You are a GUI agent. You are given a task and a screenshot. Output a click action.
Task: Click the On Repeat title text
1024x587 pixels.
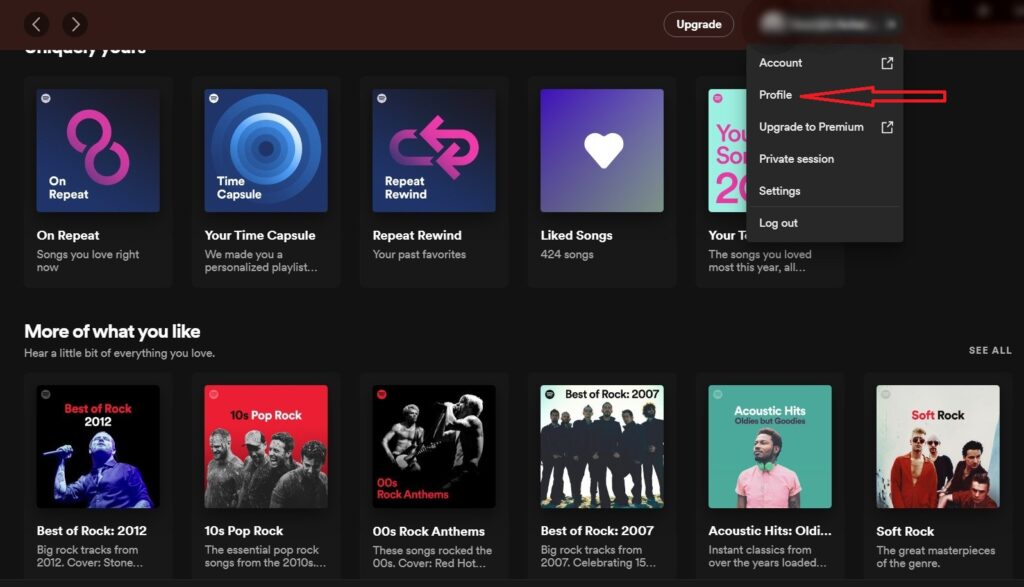click(x=68, y=236)
